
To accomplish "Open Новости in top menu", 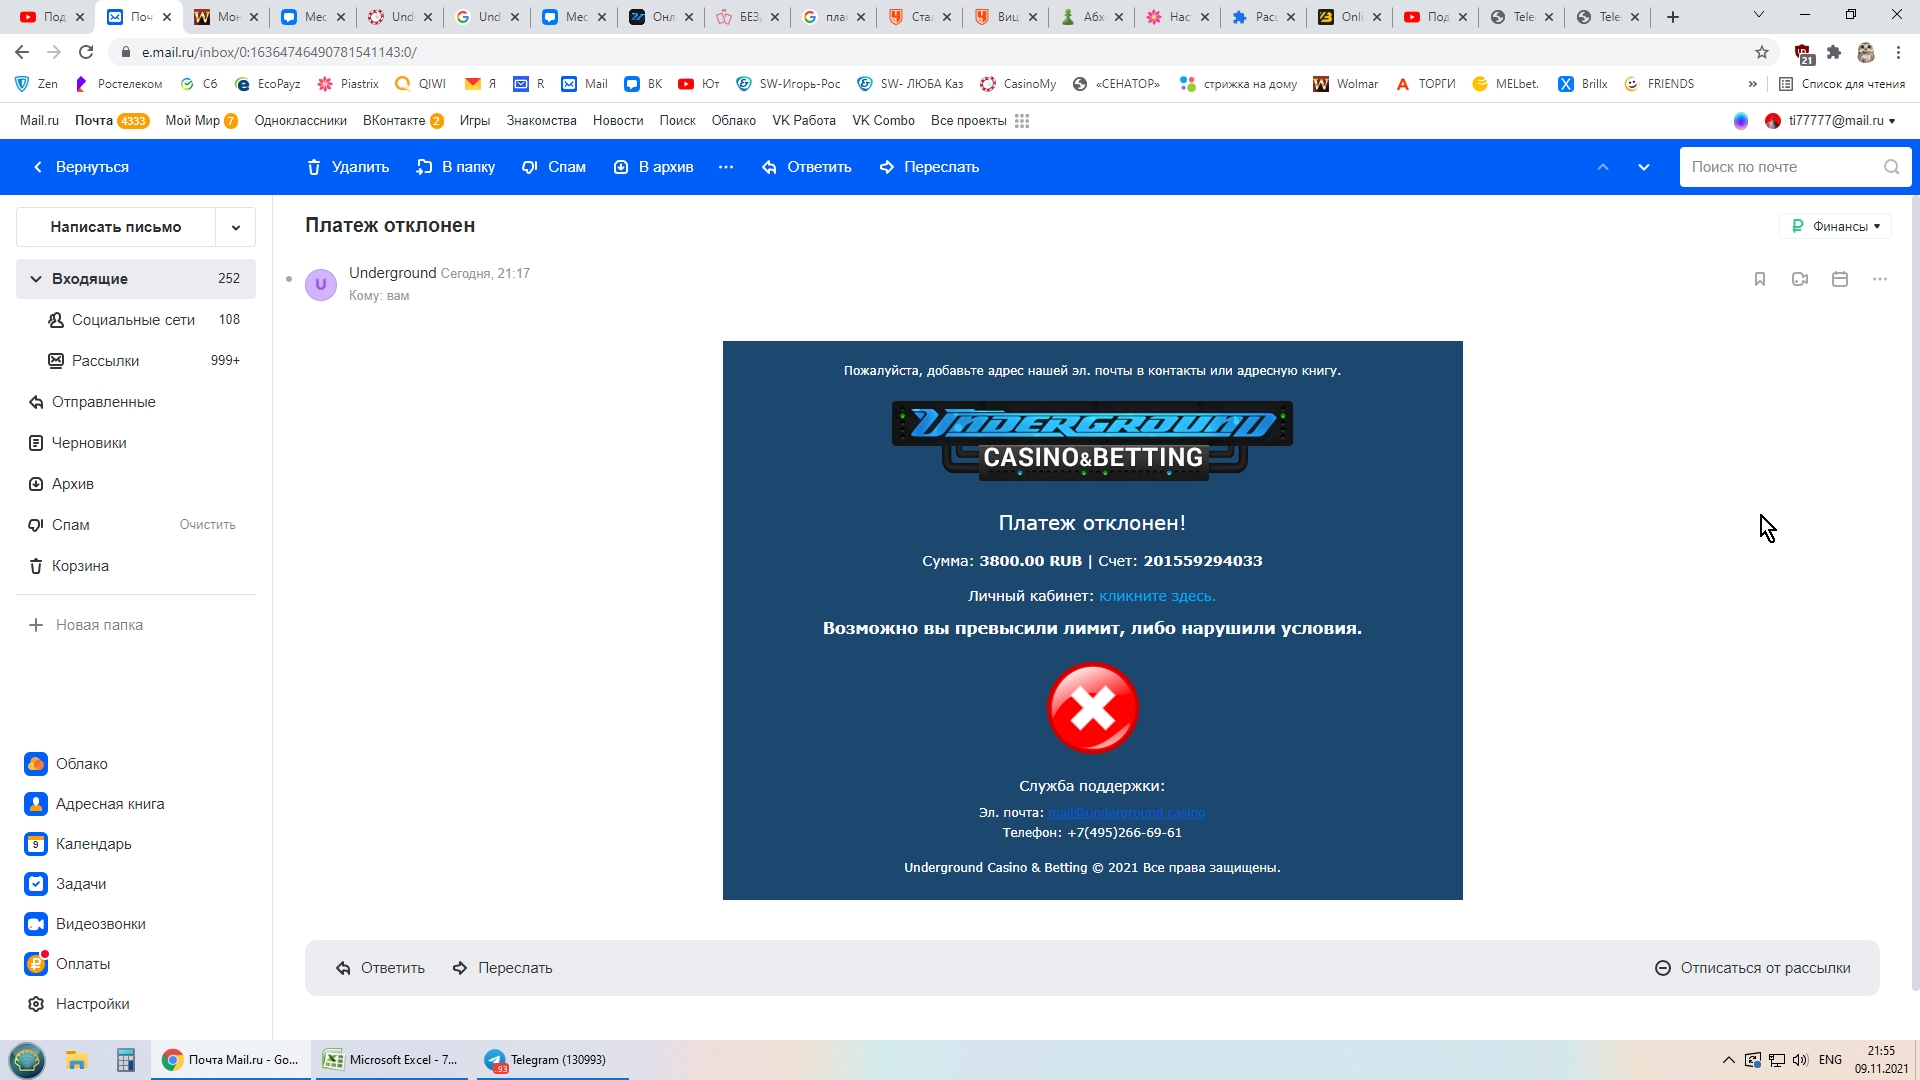I will [x=618, y=121].
